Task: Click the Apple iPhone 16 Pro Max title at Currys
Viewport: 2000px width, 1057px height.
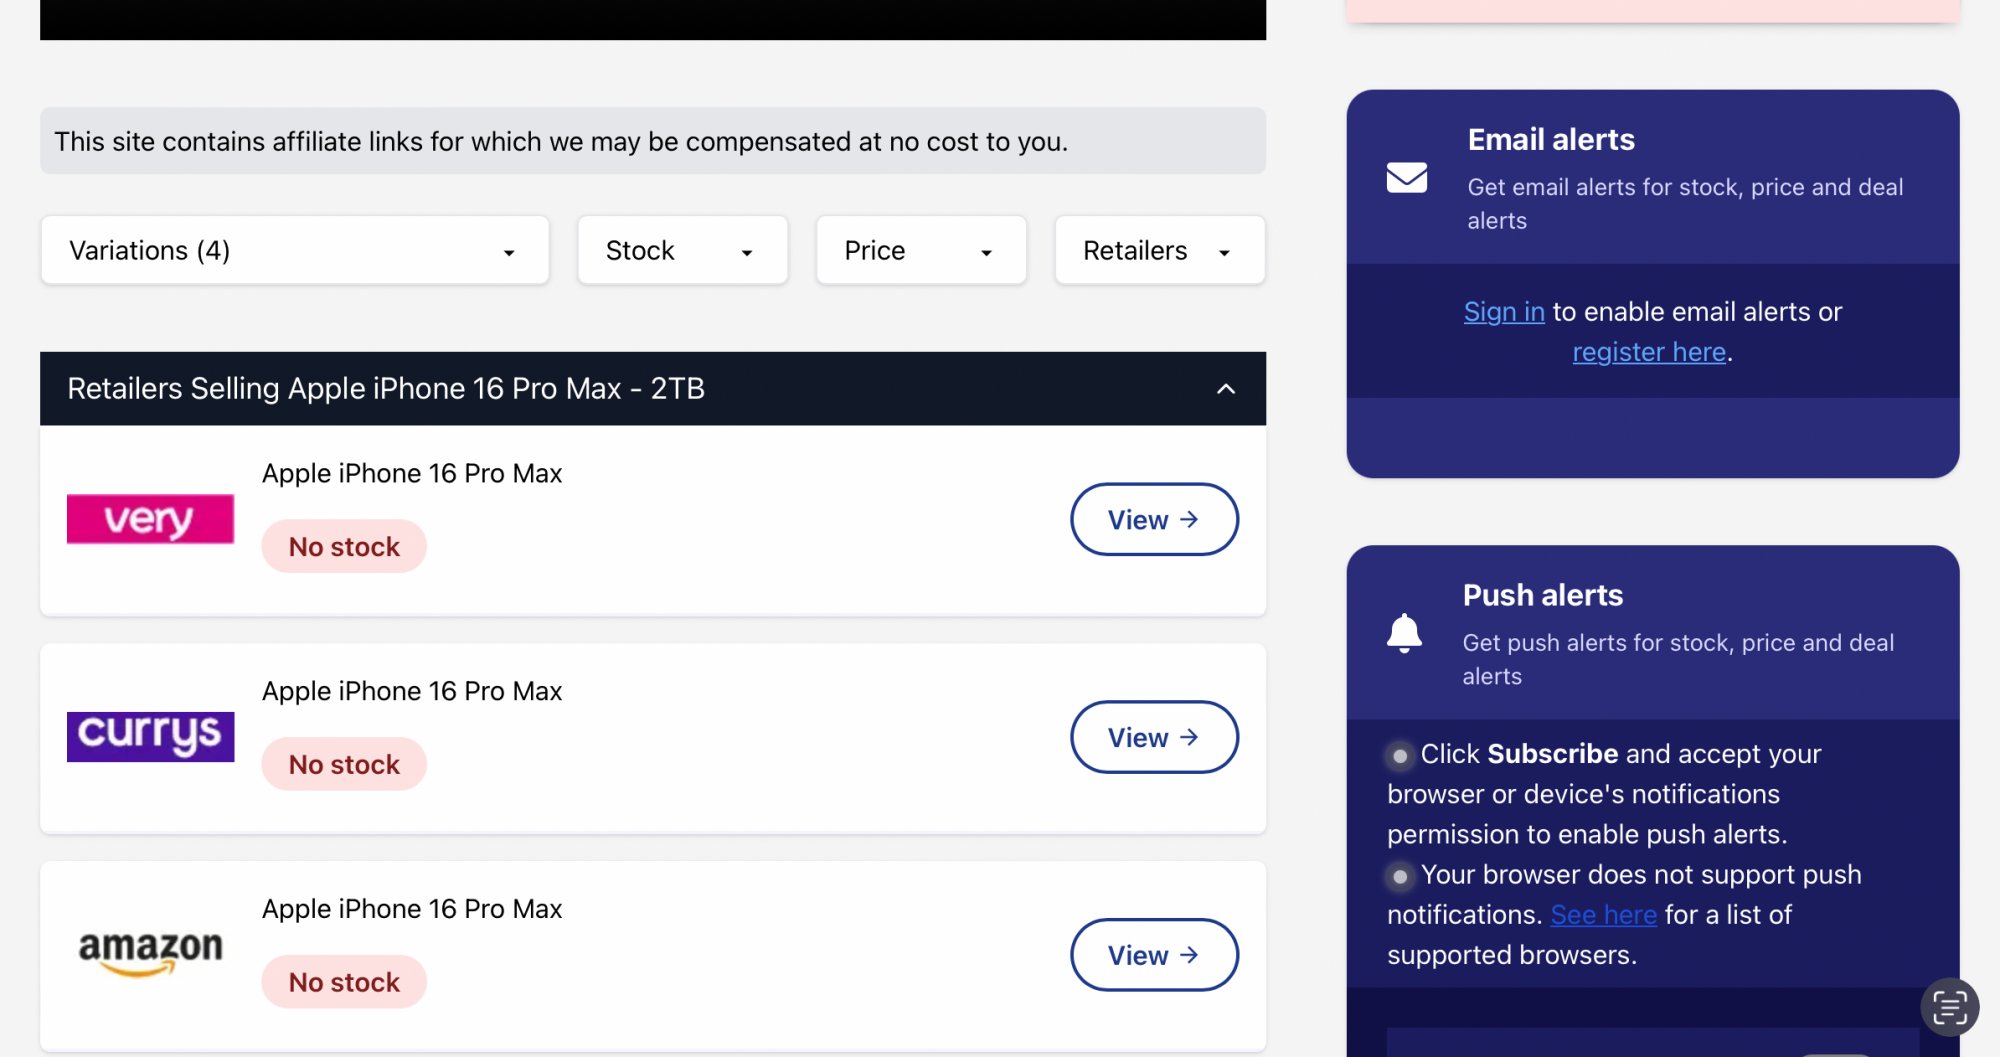Action: [412, 691]
